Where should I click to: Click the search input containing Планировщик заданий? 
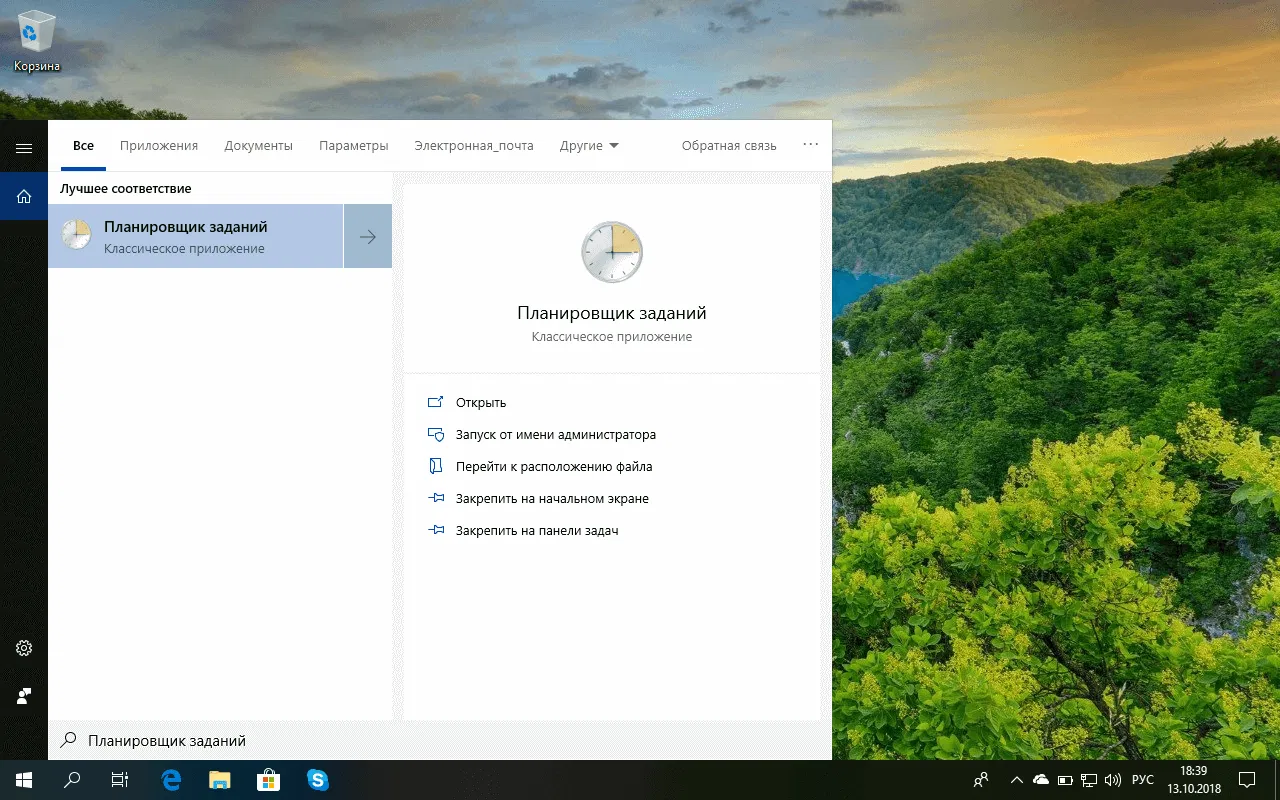pos(440,741)
